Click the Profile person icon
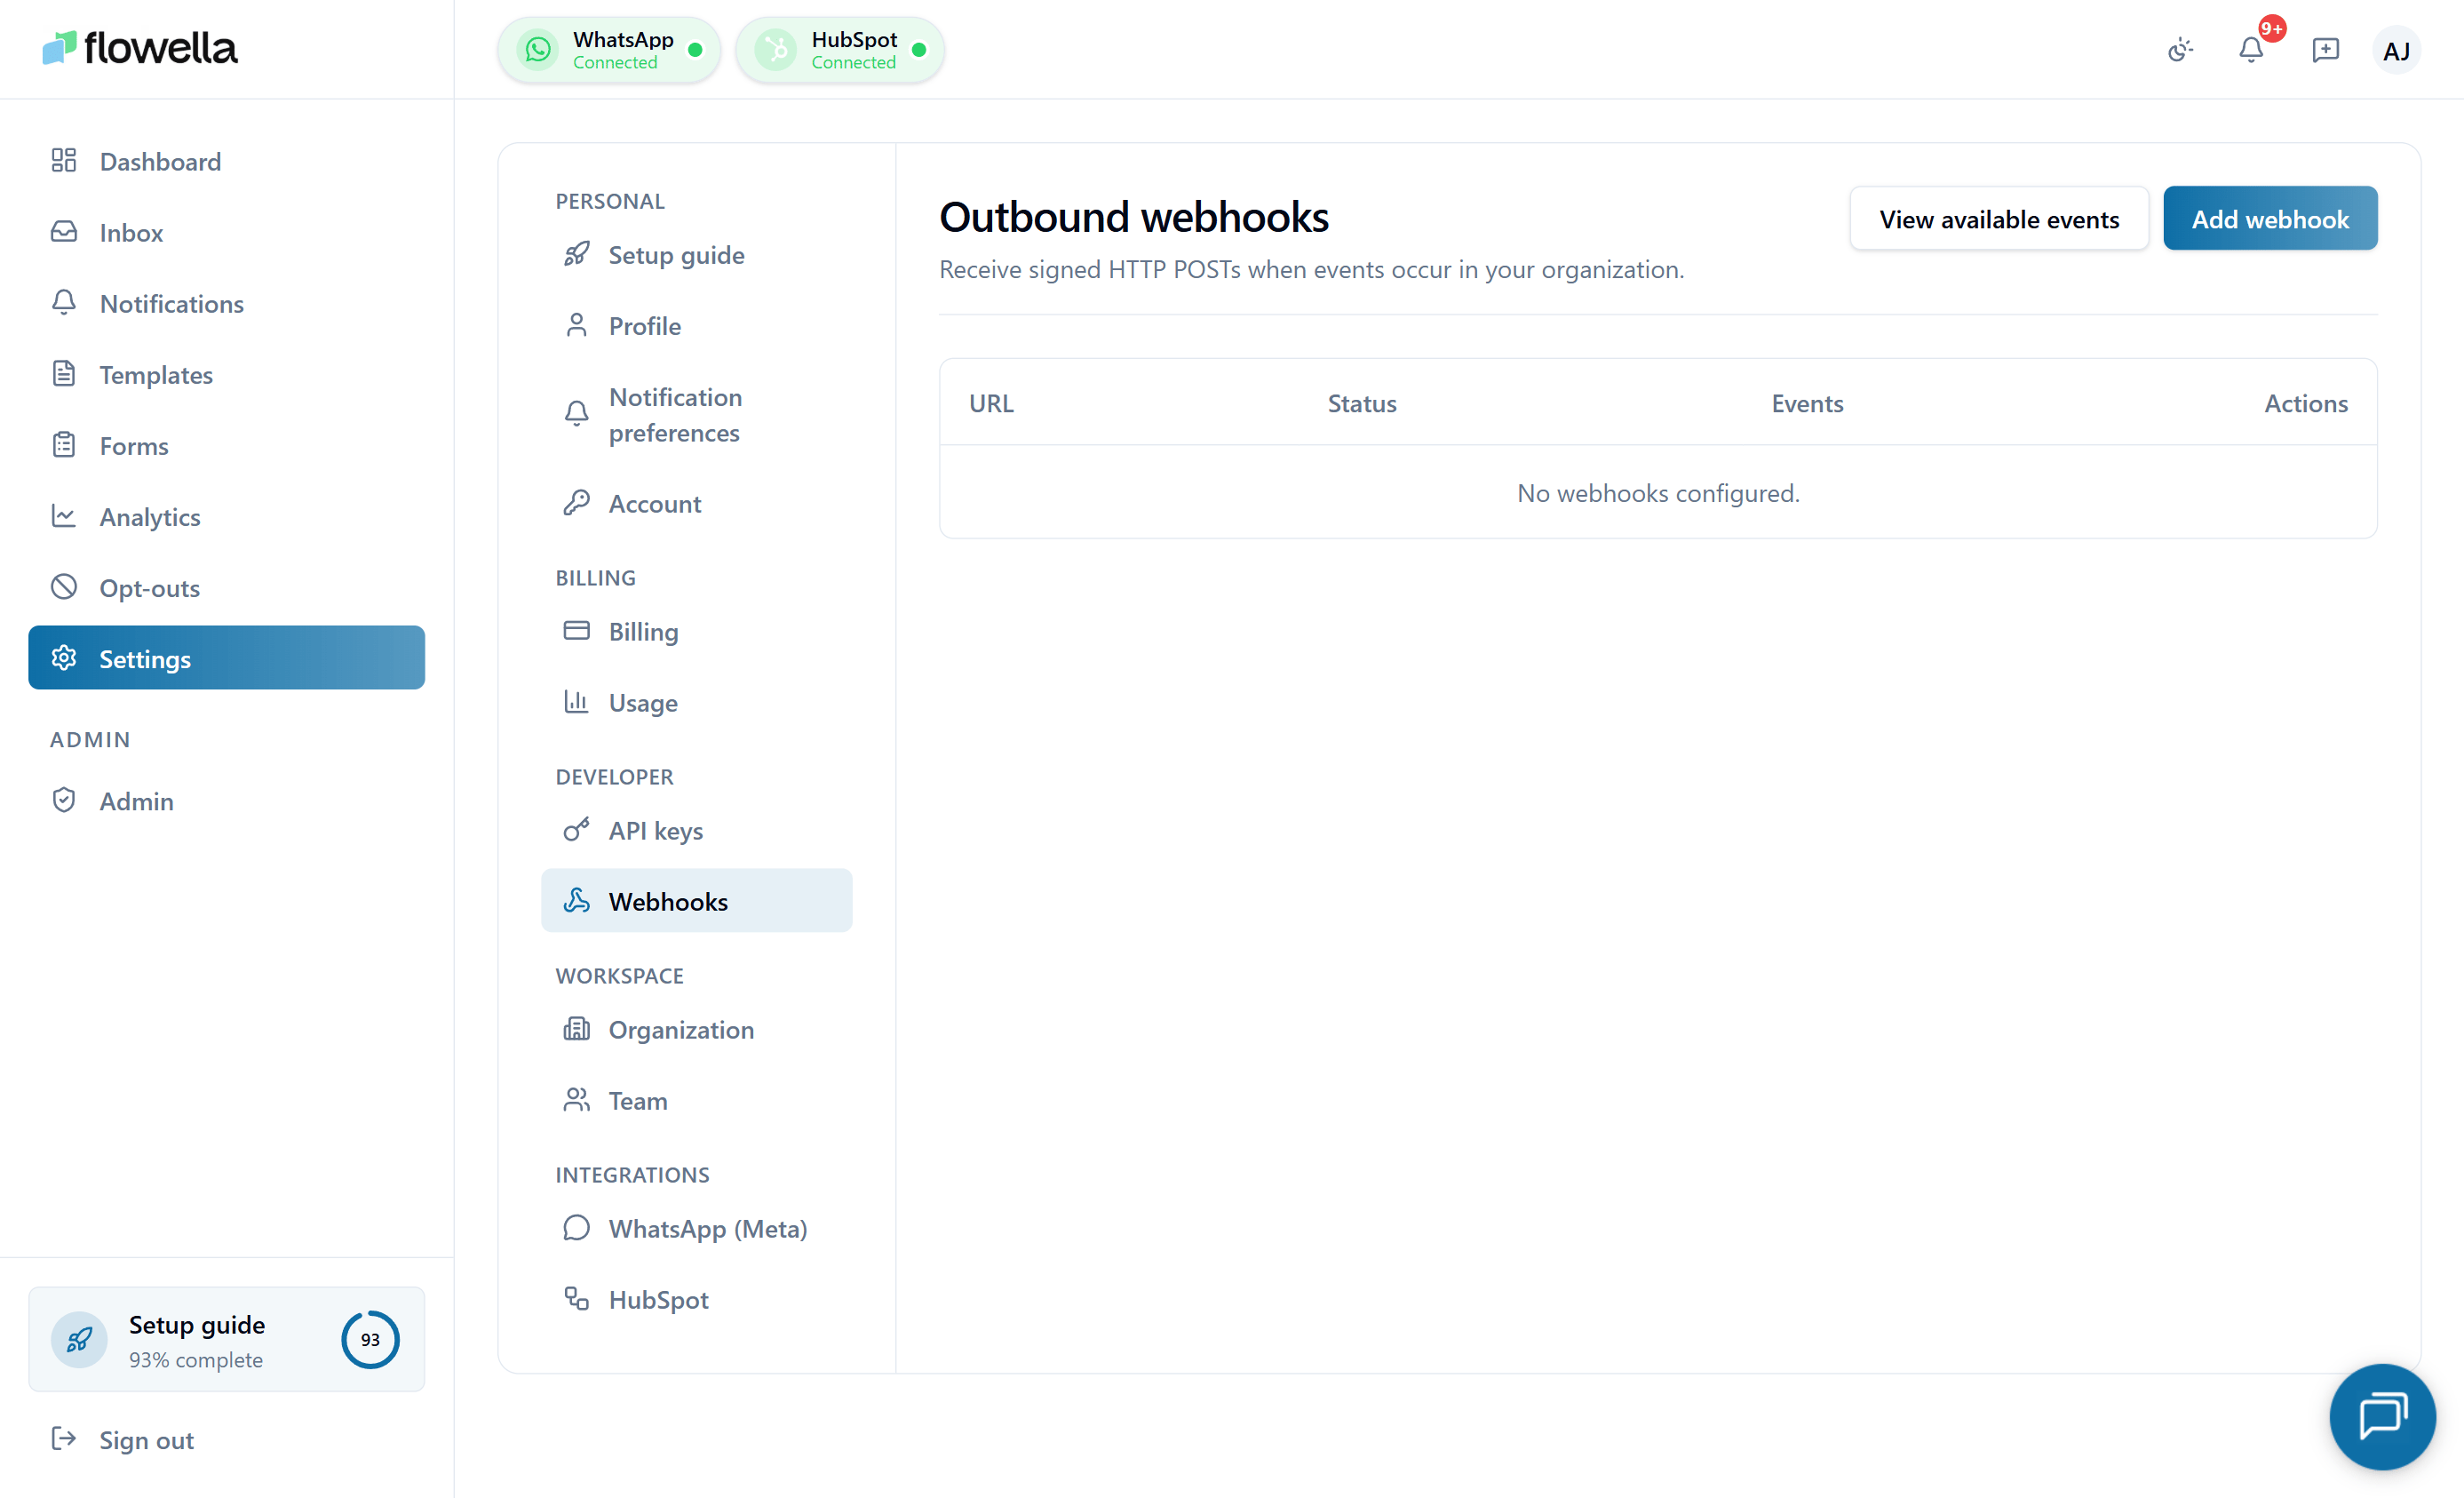 [x=576, y=325]
